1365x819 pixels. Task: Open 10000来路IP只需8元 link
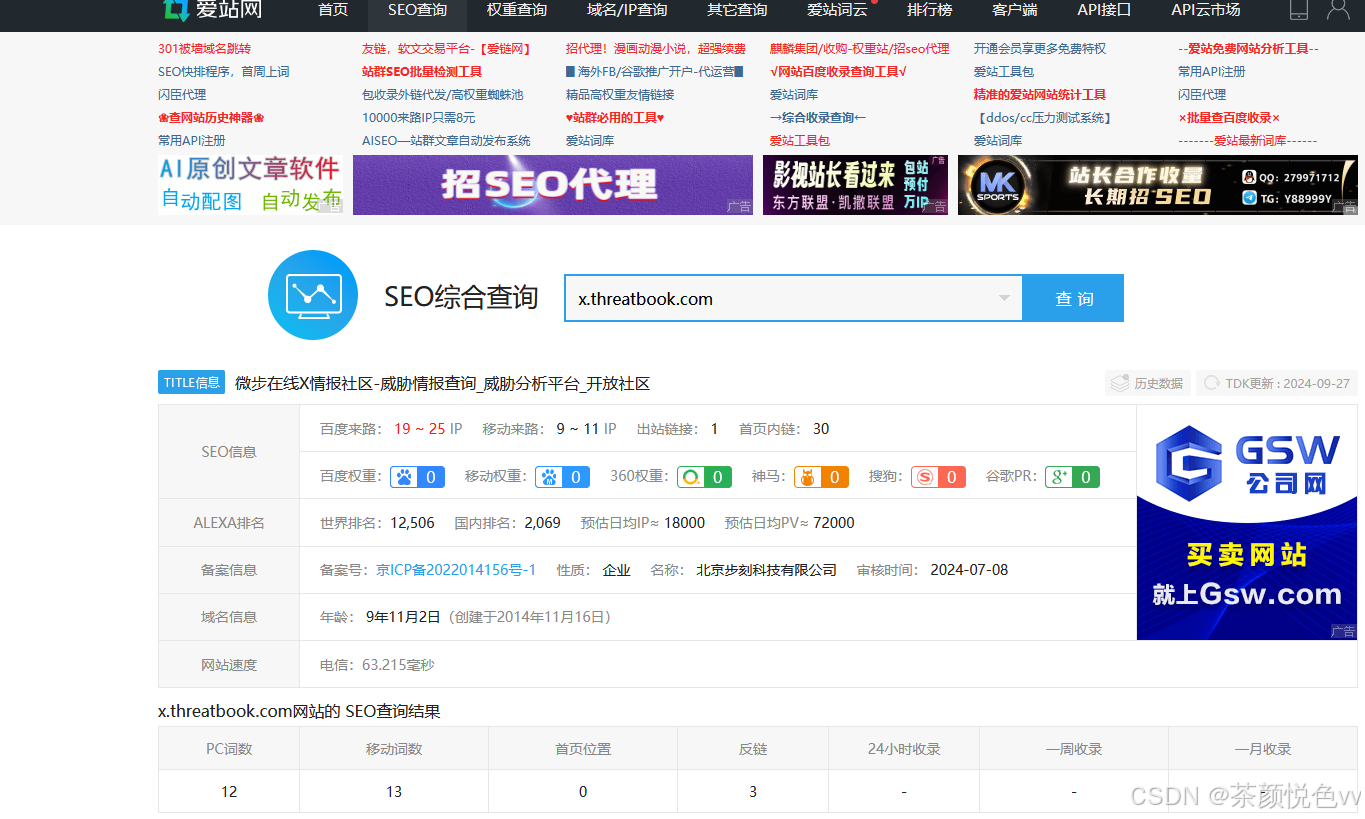(419, 118)
